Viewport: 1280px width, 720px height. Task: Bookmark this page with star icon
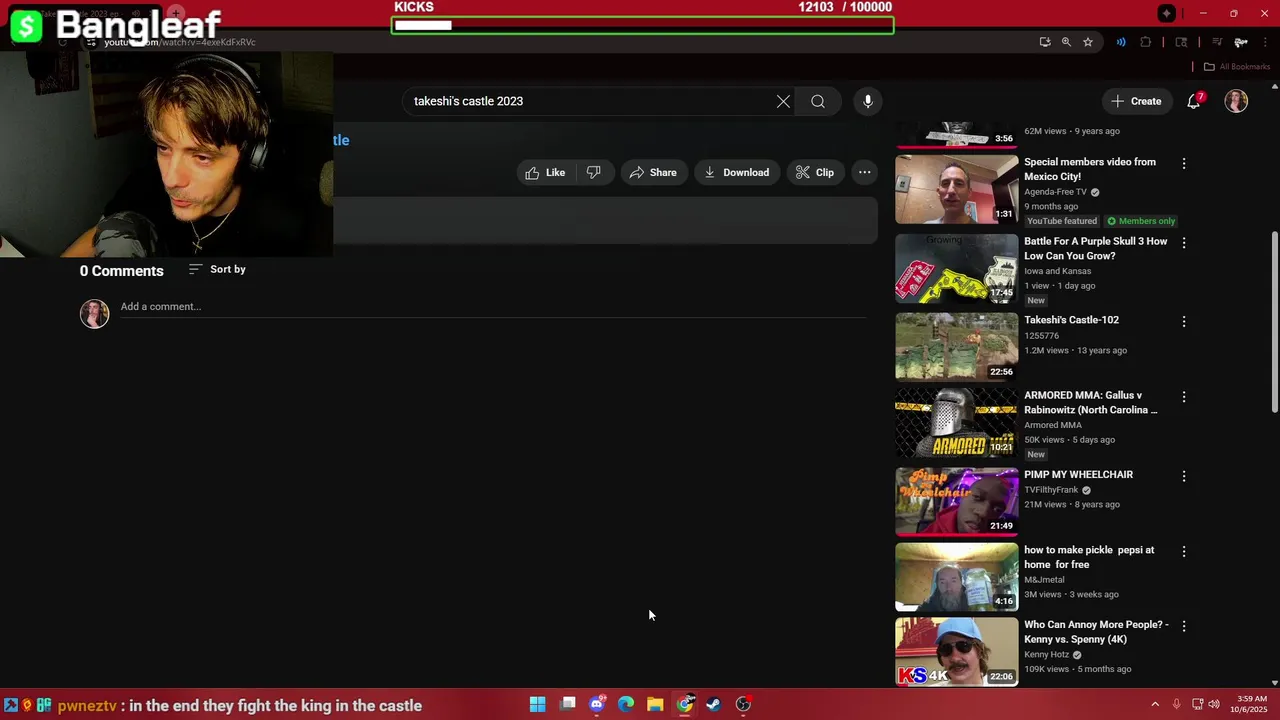tap(1088, 42)
